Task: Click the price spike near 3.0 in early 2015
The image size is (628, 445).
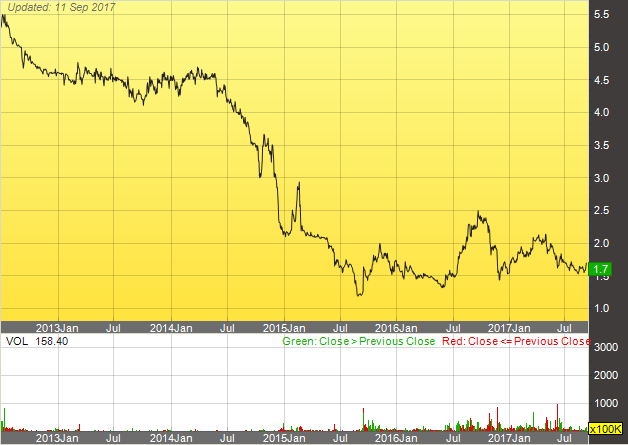Action: click(299, 183)
